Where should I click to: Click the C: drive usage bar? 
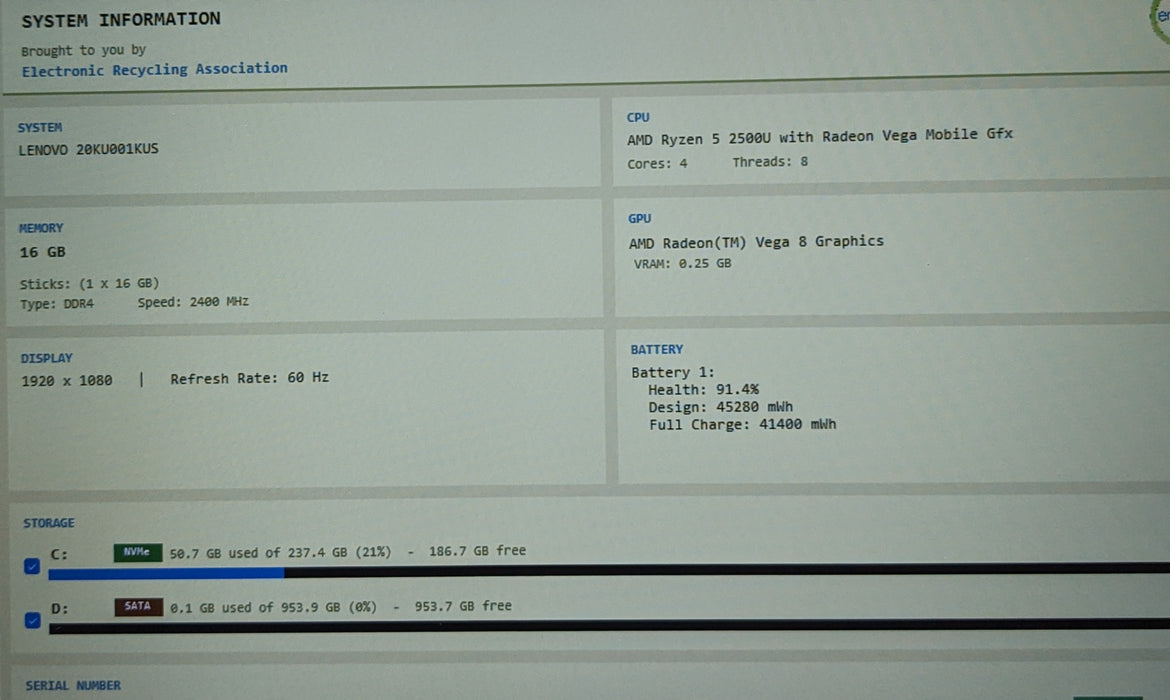[609, 572]
